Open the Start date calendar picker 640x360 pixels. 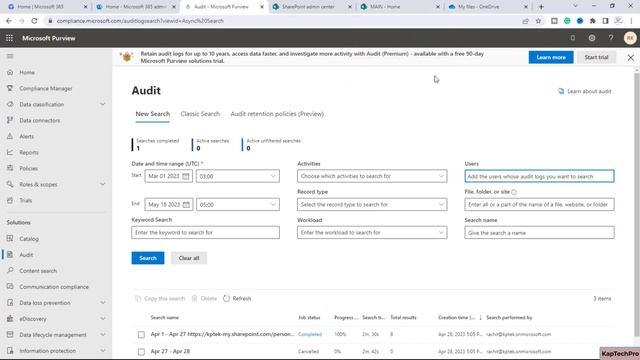point(186,176)
